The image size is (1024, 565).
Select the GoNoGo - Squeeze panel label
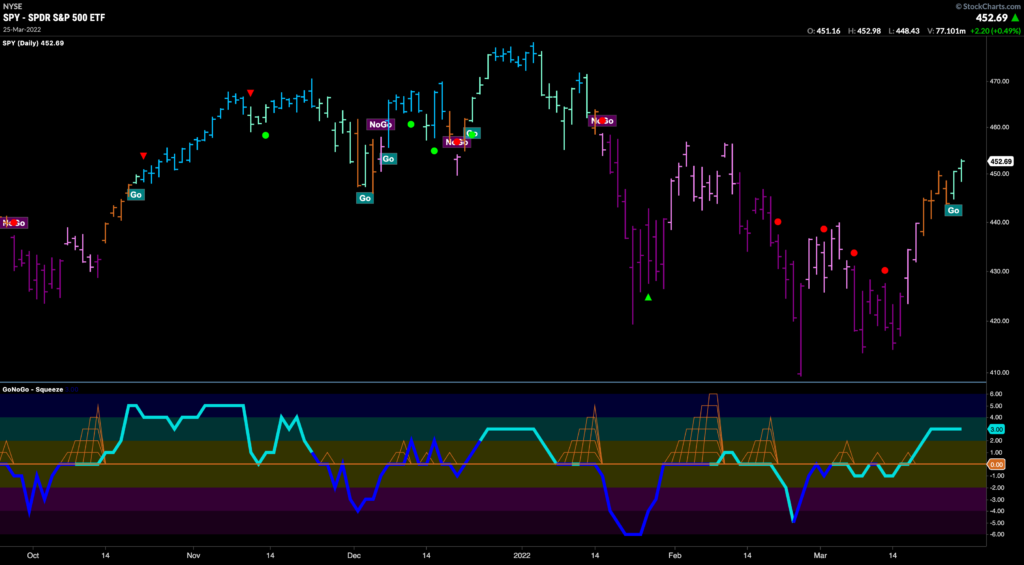click(x=34, y=389)
